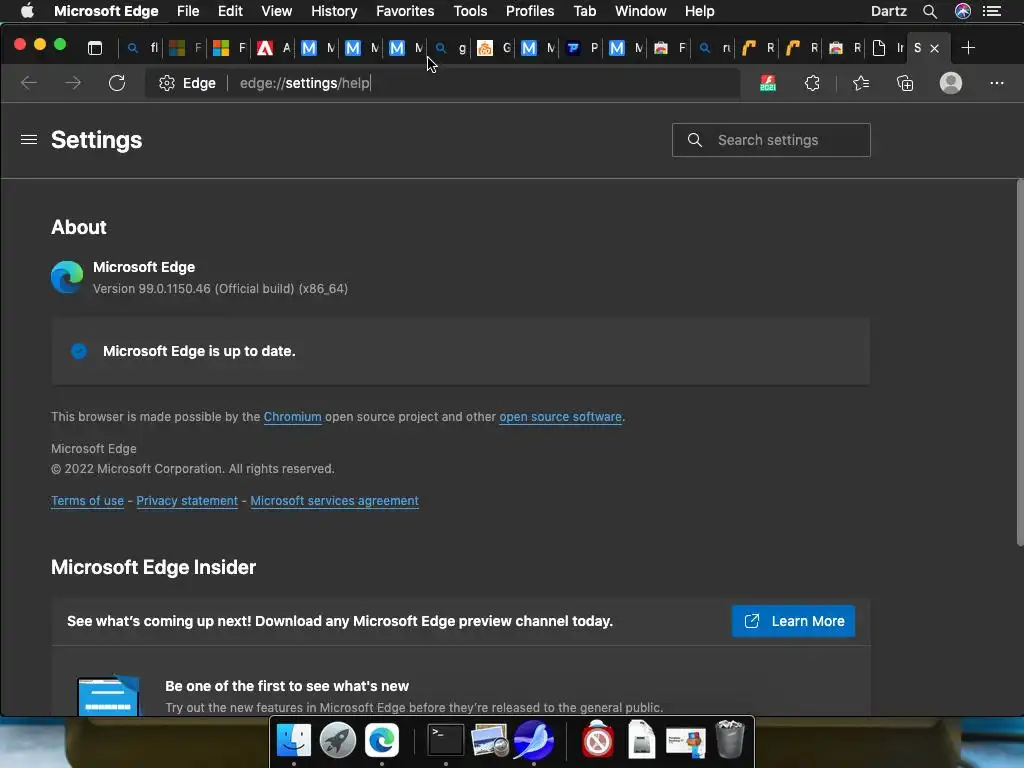Screen dimensions: 1024x768
Task: Switch to the search tab labeled fl
Action: point(143,48)
